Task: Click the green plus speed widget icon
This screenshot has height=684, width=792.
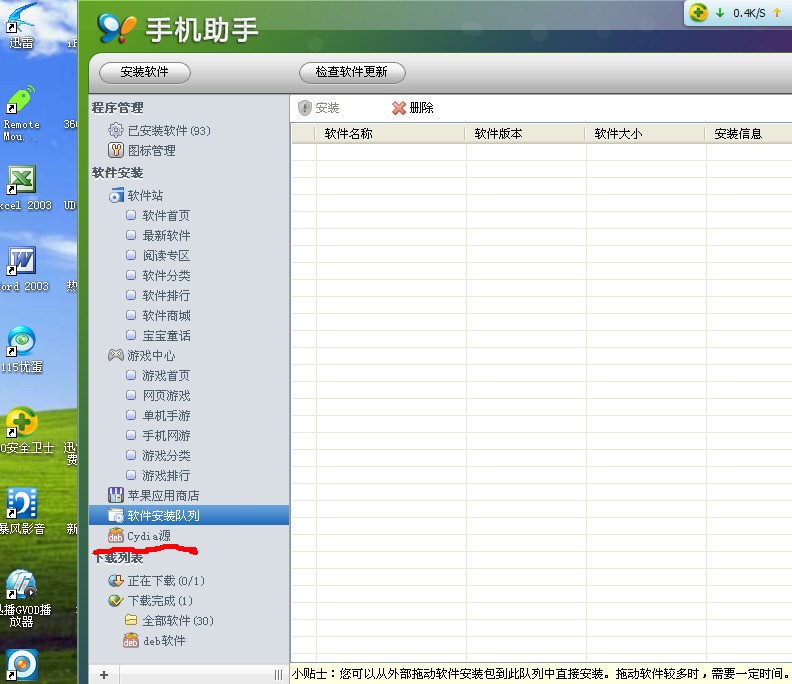Action: (x=698, y=13)
